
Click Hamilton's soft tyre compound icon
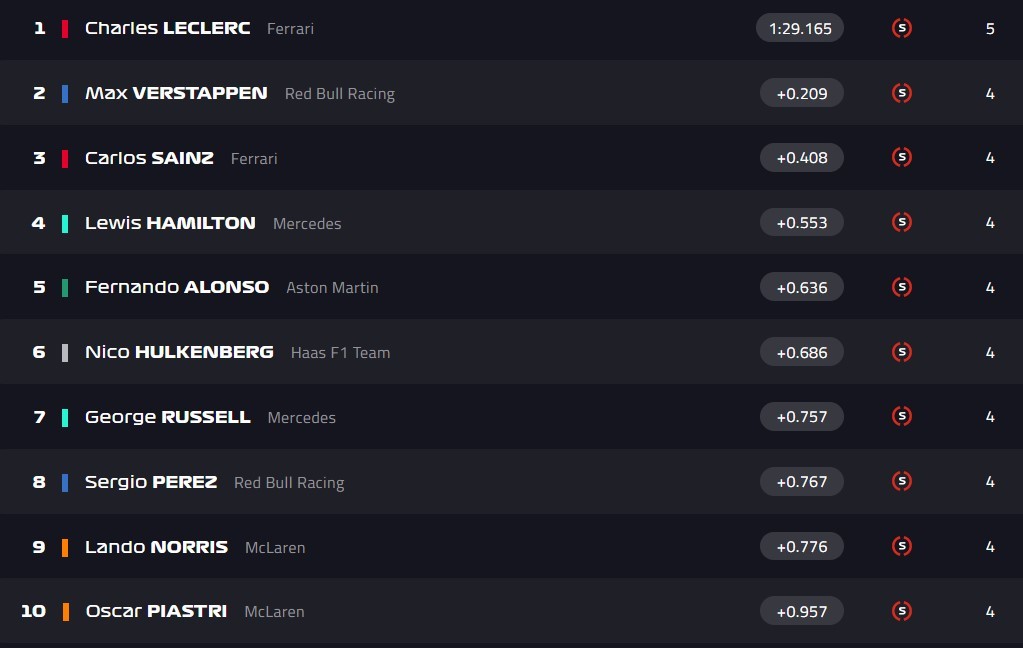(x=901, y=222)
